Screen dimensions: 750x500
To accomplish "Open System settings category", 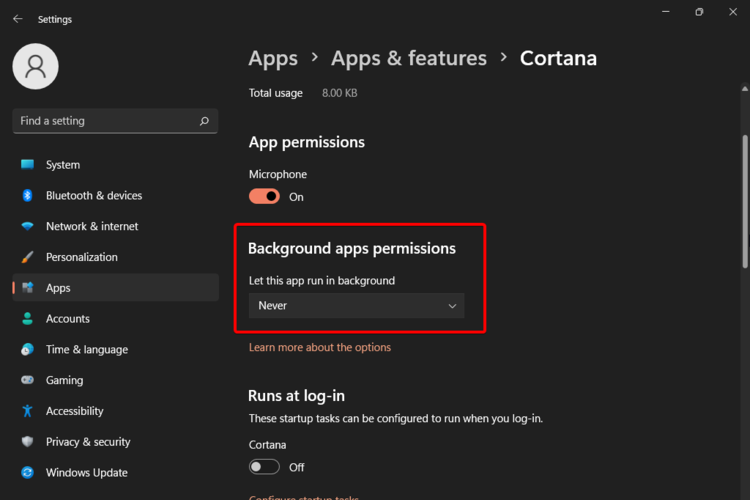I will [x=115, y=165].
